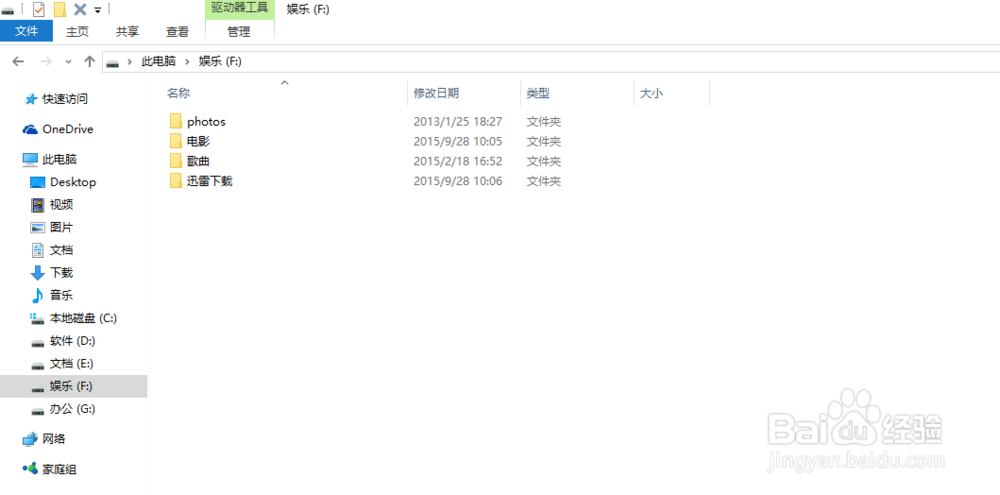Select the 迅雷下载 folder icon
The image size is (1000, 495).
176,181
